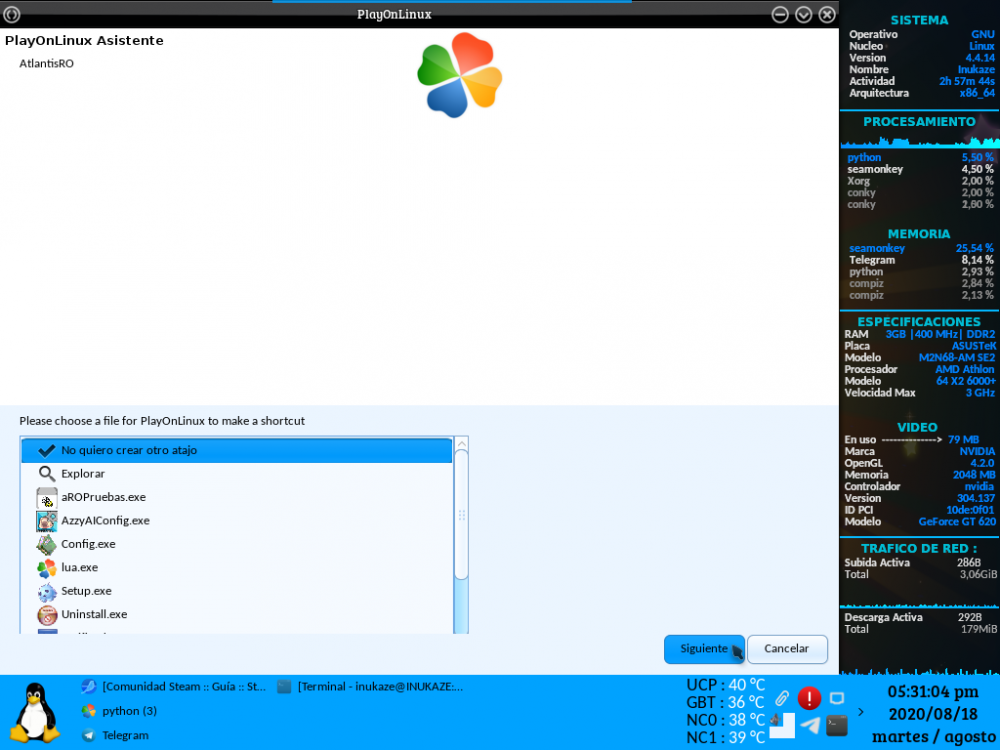Click the Explorar magnifier icon
The image size is (1000, 750).
coord(47,474)
